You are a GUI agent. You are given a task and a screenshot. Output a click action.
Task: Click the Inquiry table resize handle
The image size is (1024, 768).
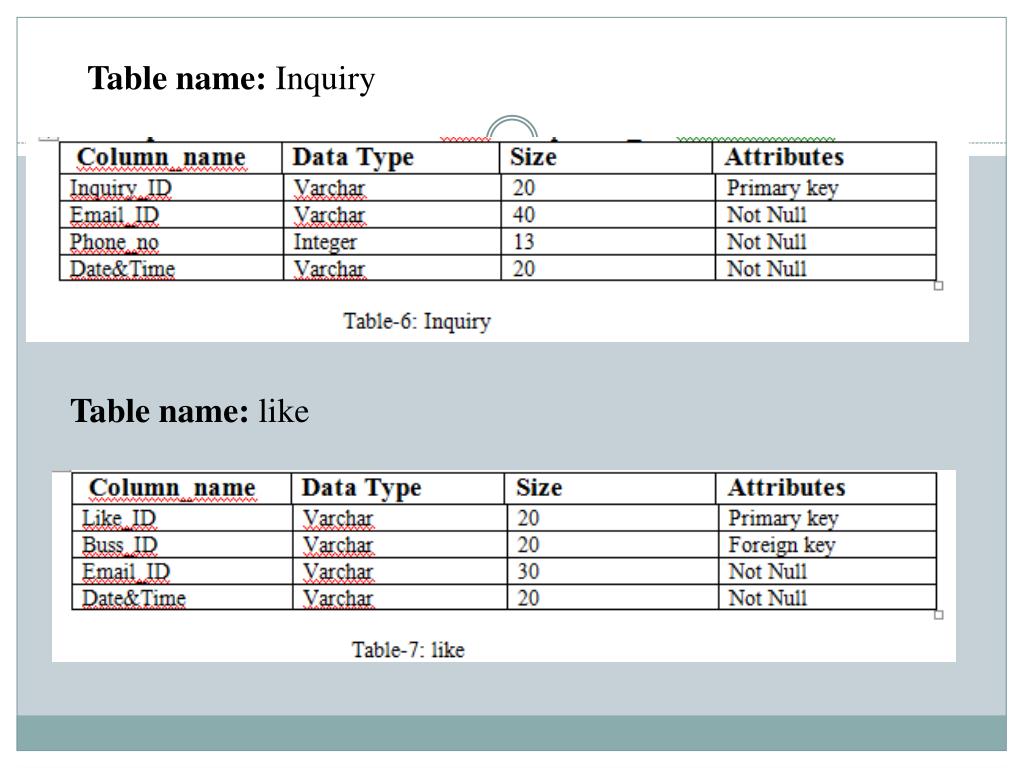point(939,285)
